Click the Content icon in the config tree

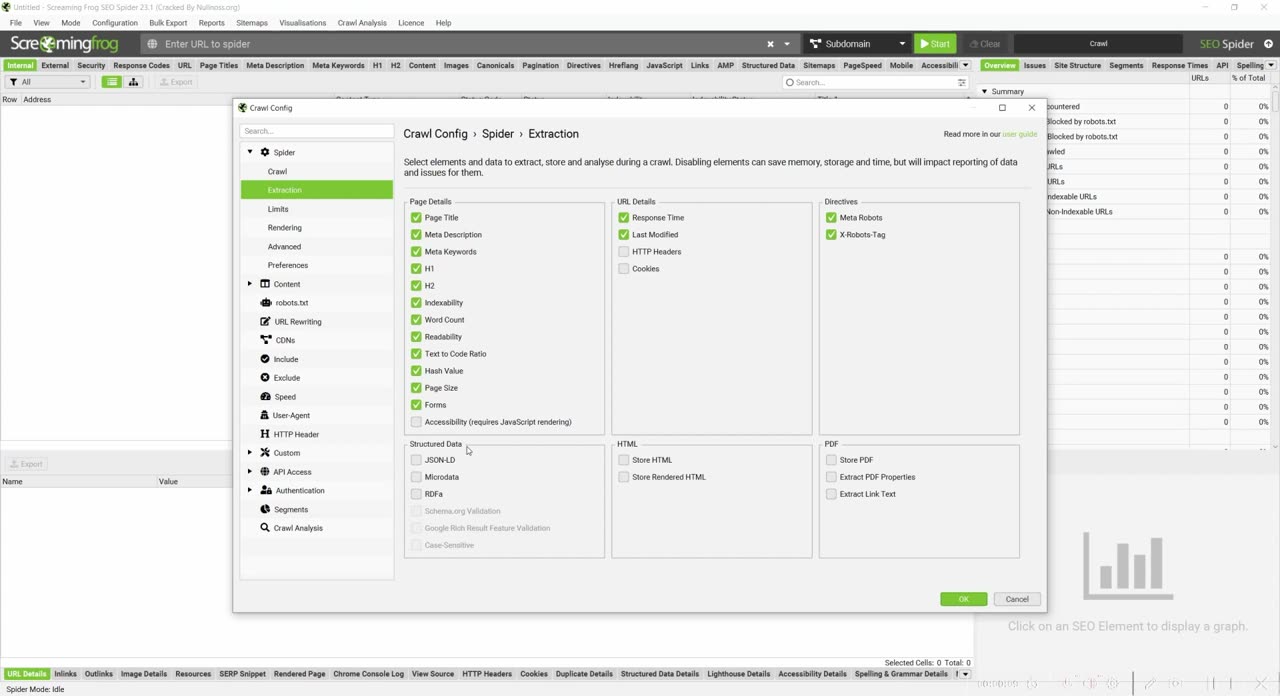[265, 284]
